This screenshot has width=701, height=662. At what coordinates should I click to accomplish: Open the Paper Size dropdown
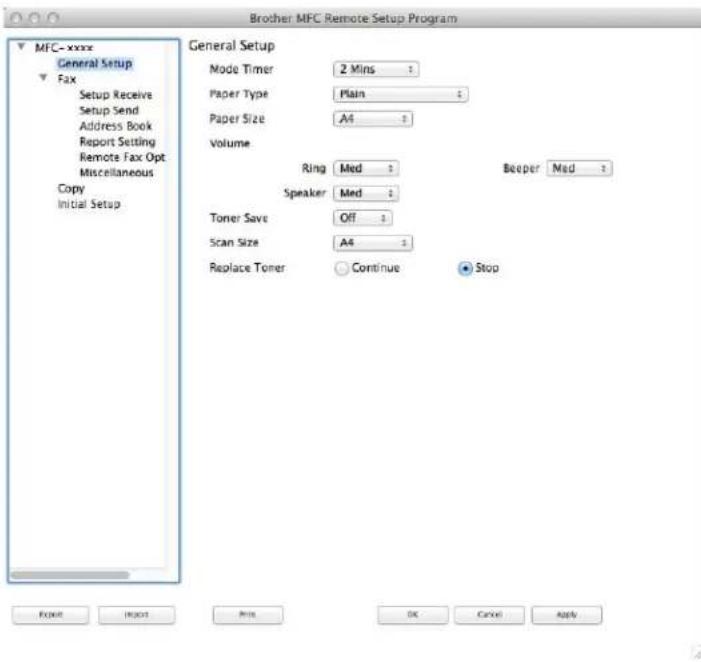click(373, 119)
